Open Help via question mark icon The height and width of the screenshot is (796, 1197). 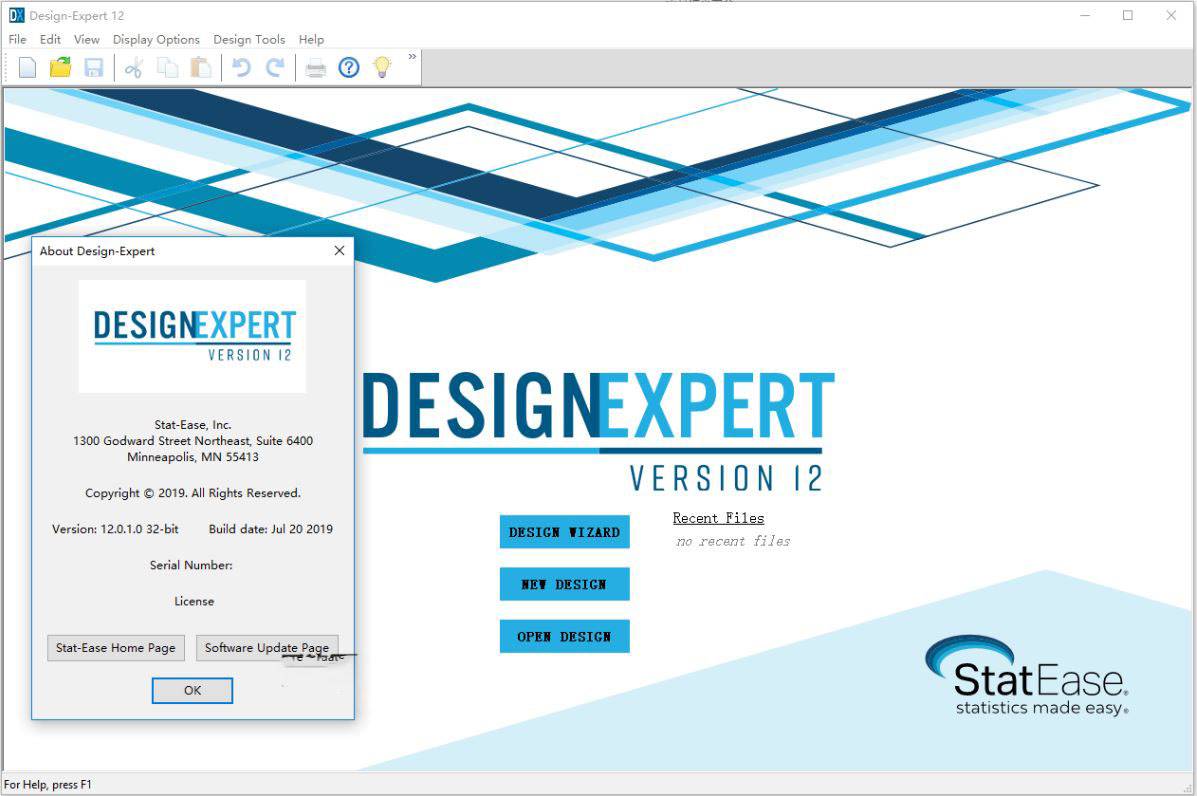pos(349,68)
